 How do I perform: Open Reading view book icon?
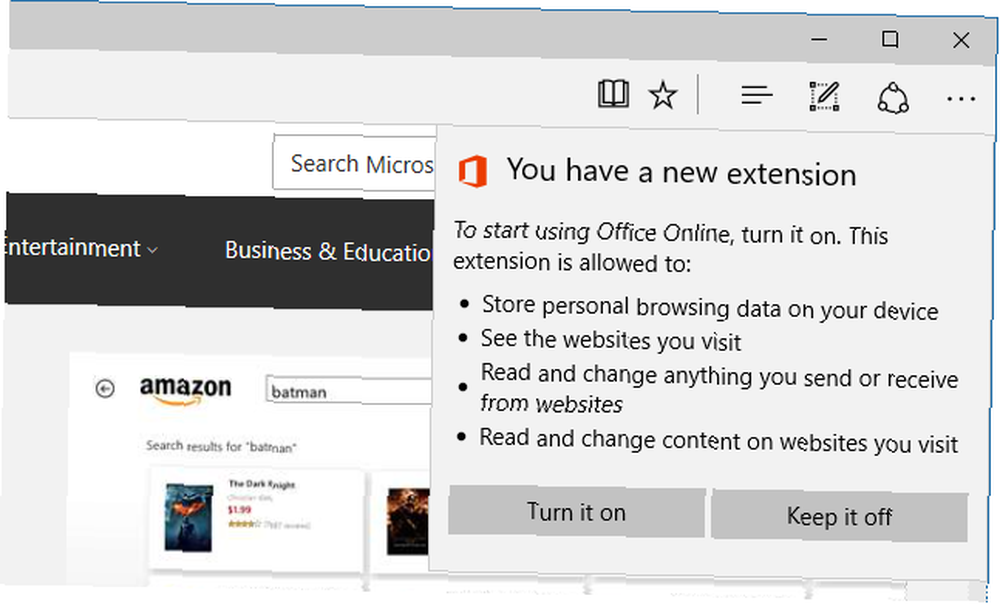613,94
